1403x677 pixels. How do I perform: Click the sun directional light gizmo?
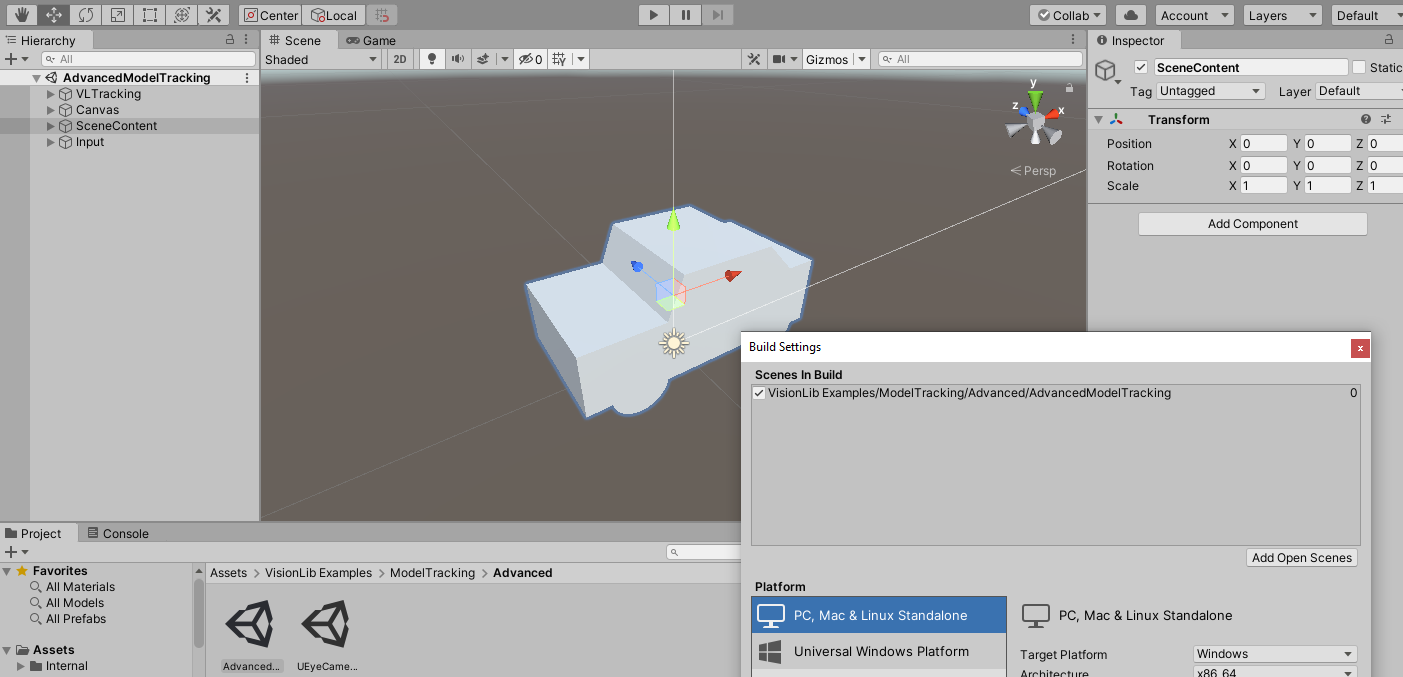674,343
